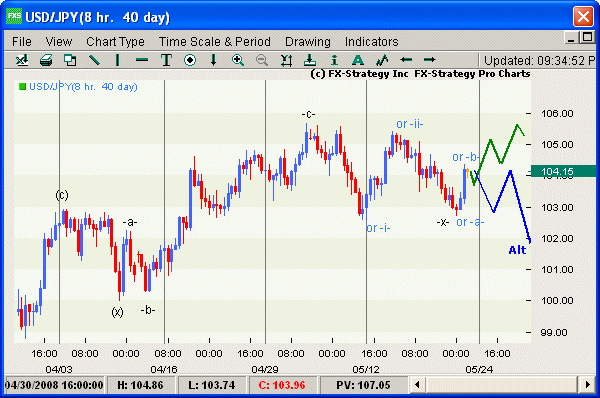Click the 'L: 103.74' status field
The height and width of the screenshot is (398, 600).
pyautogui.click(x=212, y=385)
